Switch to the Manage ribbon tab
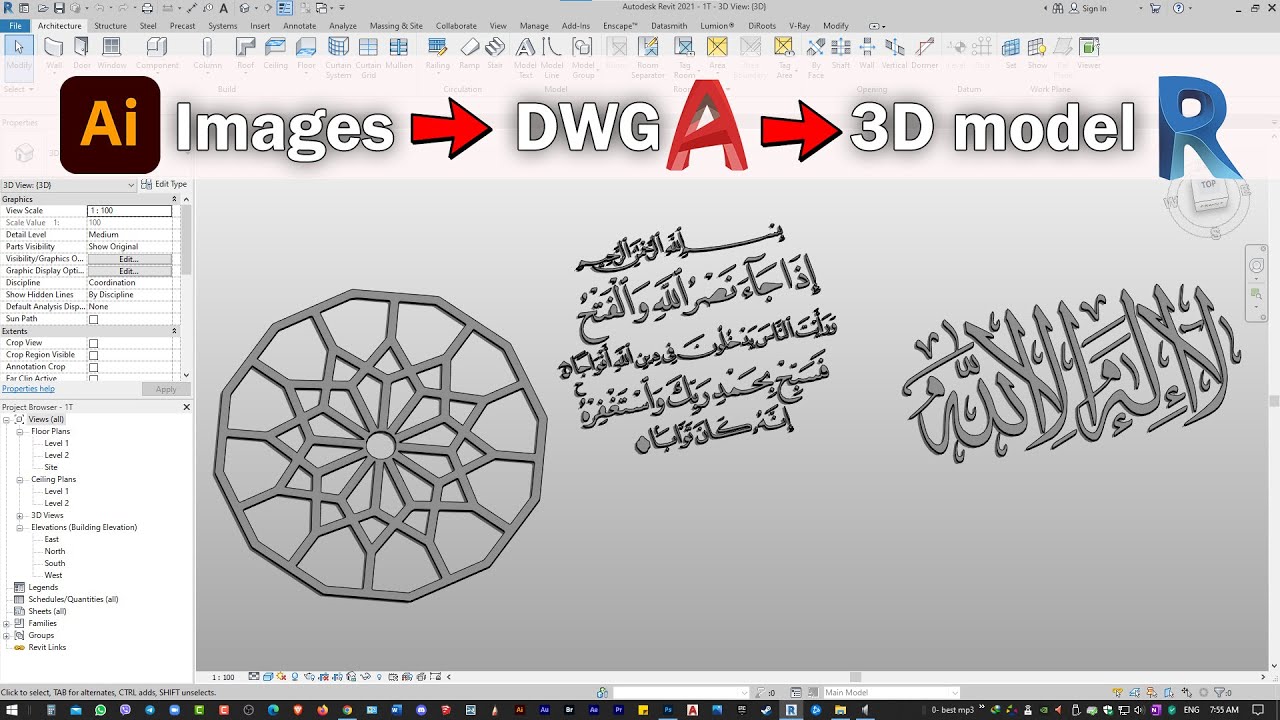 point(534,26)
